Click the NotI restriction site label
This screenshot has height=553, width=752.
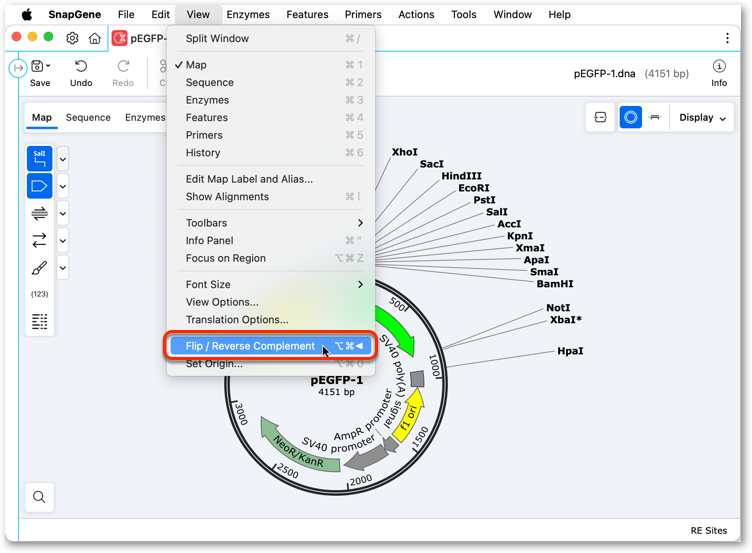click(x=558, y=308)
